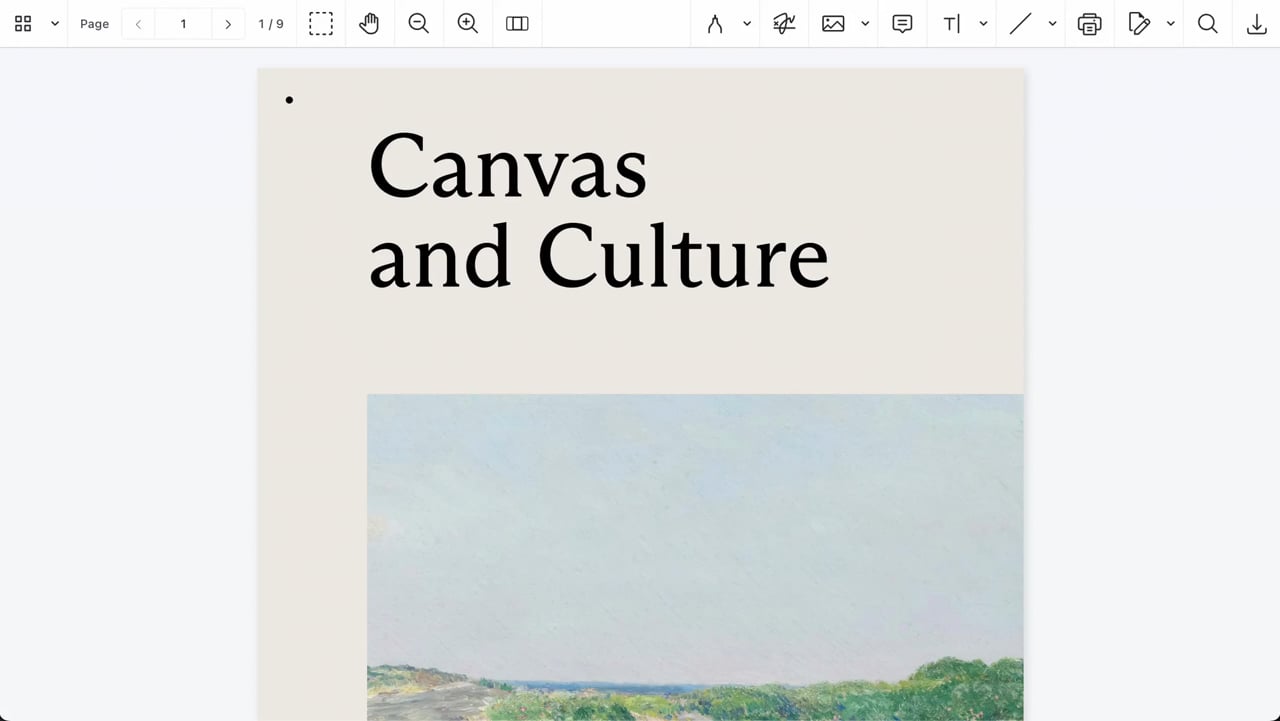Go to the next page
This screenshot has height=721, width=1280.
tap(228, 24)
